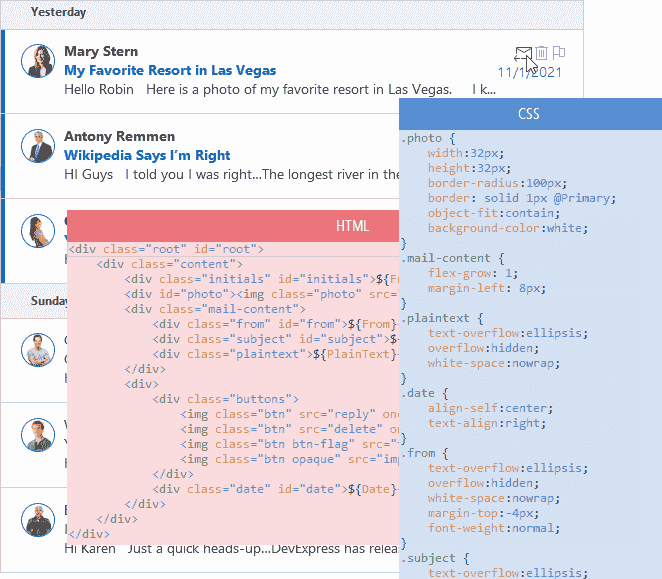This screenshot has width=662, height=579.
Task: Click the 11/1/2021 date on Mary Stern's email
Action: coord(530,73)
